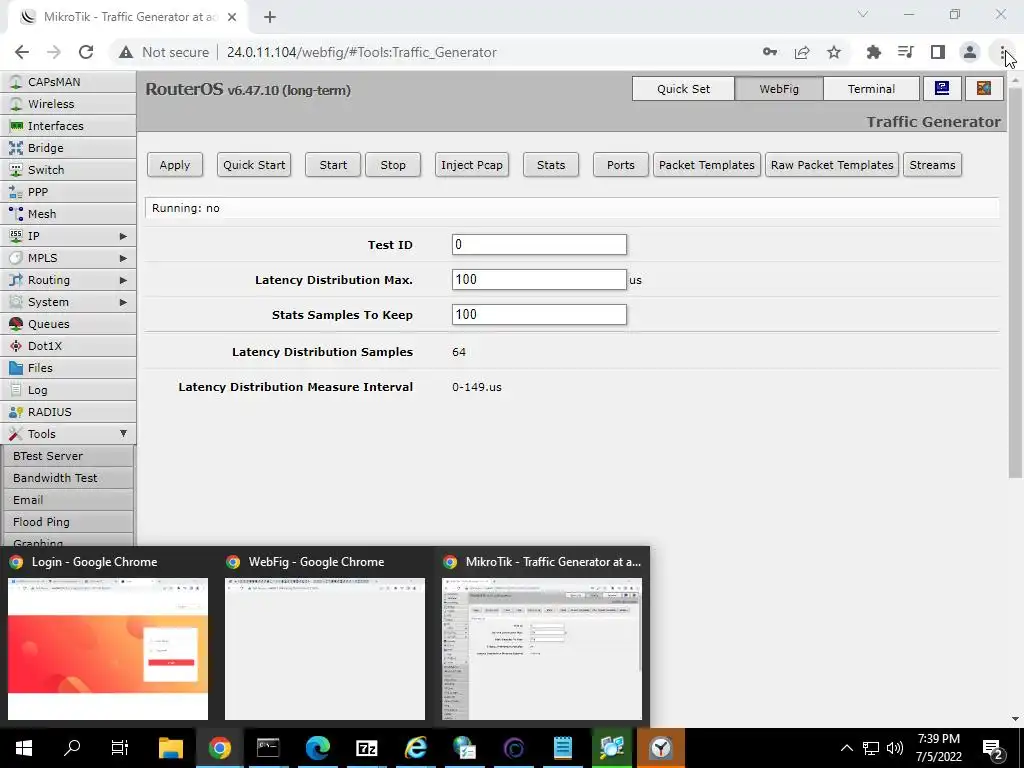Viewport: 1024px width, 768px height.
Task: Open the Mesh section
Action: [x=68, y=214]
